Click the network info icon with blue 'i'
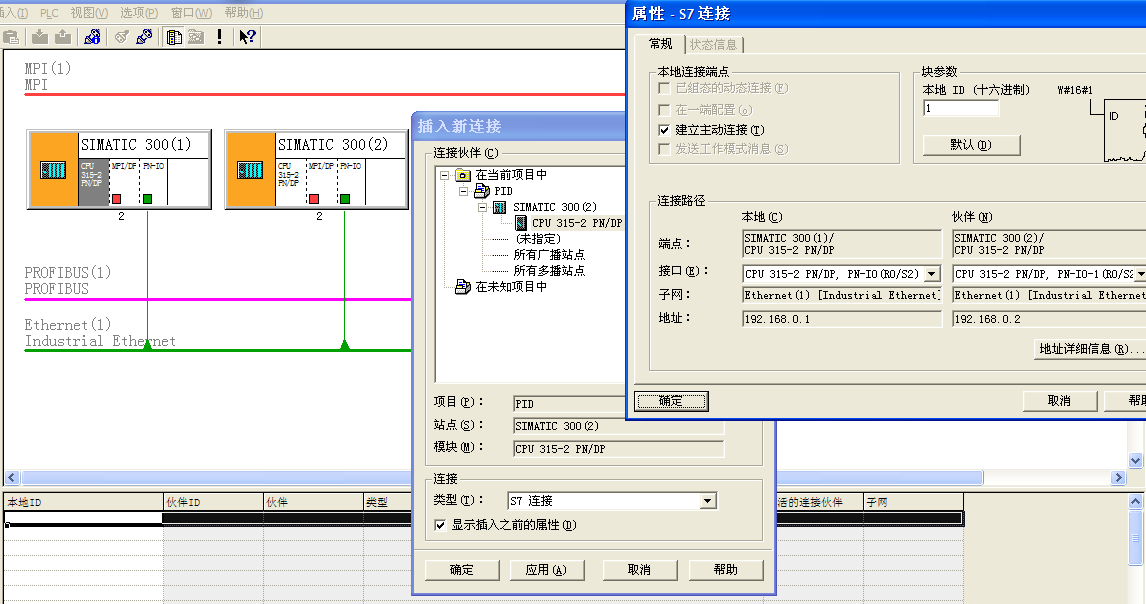Screen dimensions: 1146x604 [92, 37]
